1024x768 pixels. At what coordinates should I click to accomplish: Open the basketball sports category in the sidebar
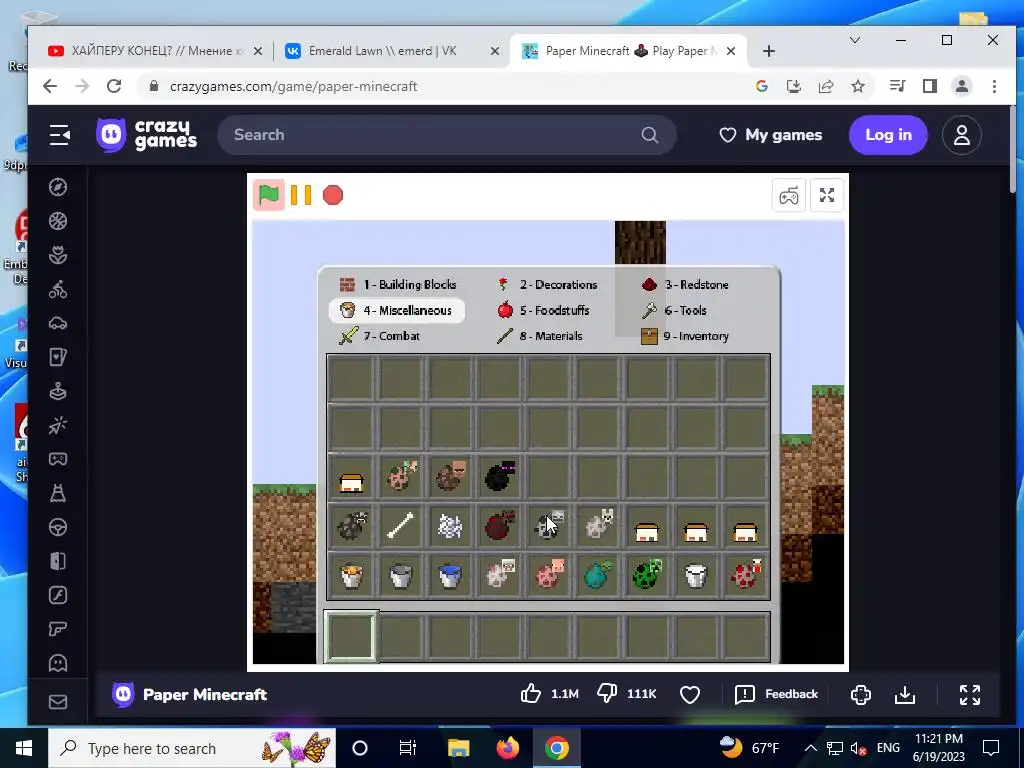tap(58, 221)
